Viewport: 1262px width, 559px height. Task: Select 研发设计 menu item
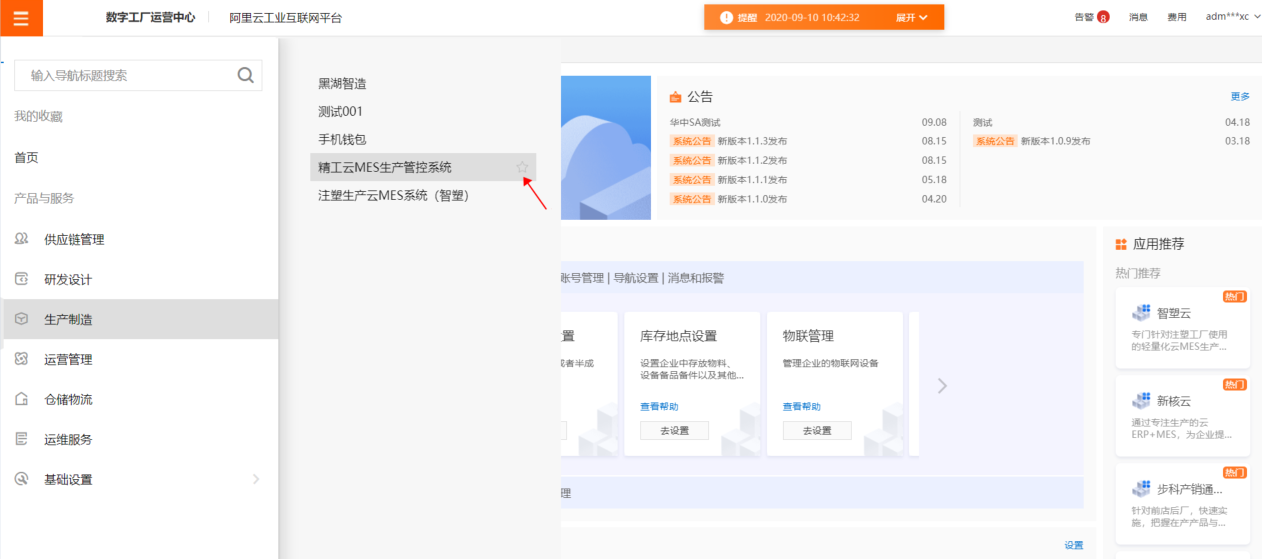139,279
